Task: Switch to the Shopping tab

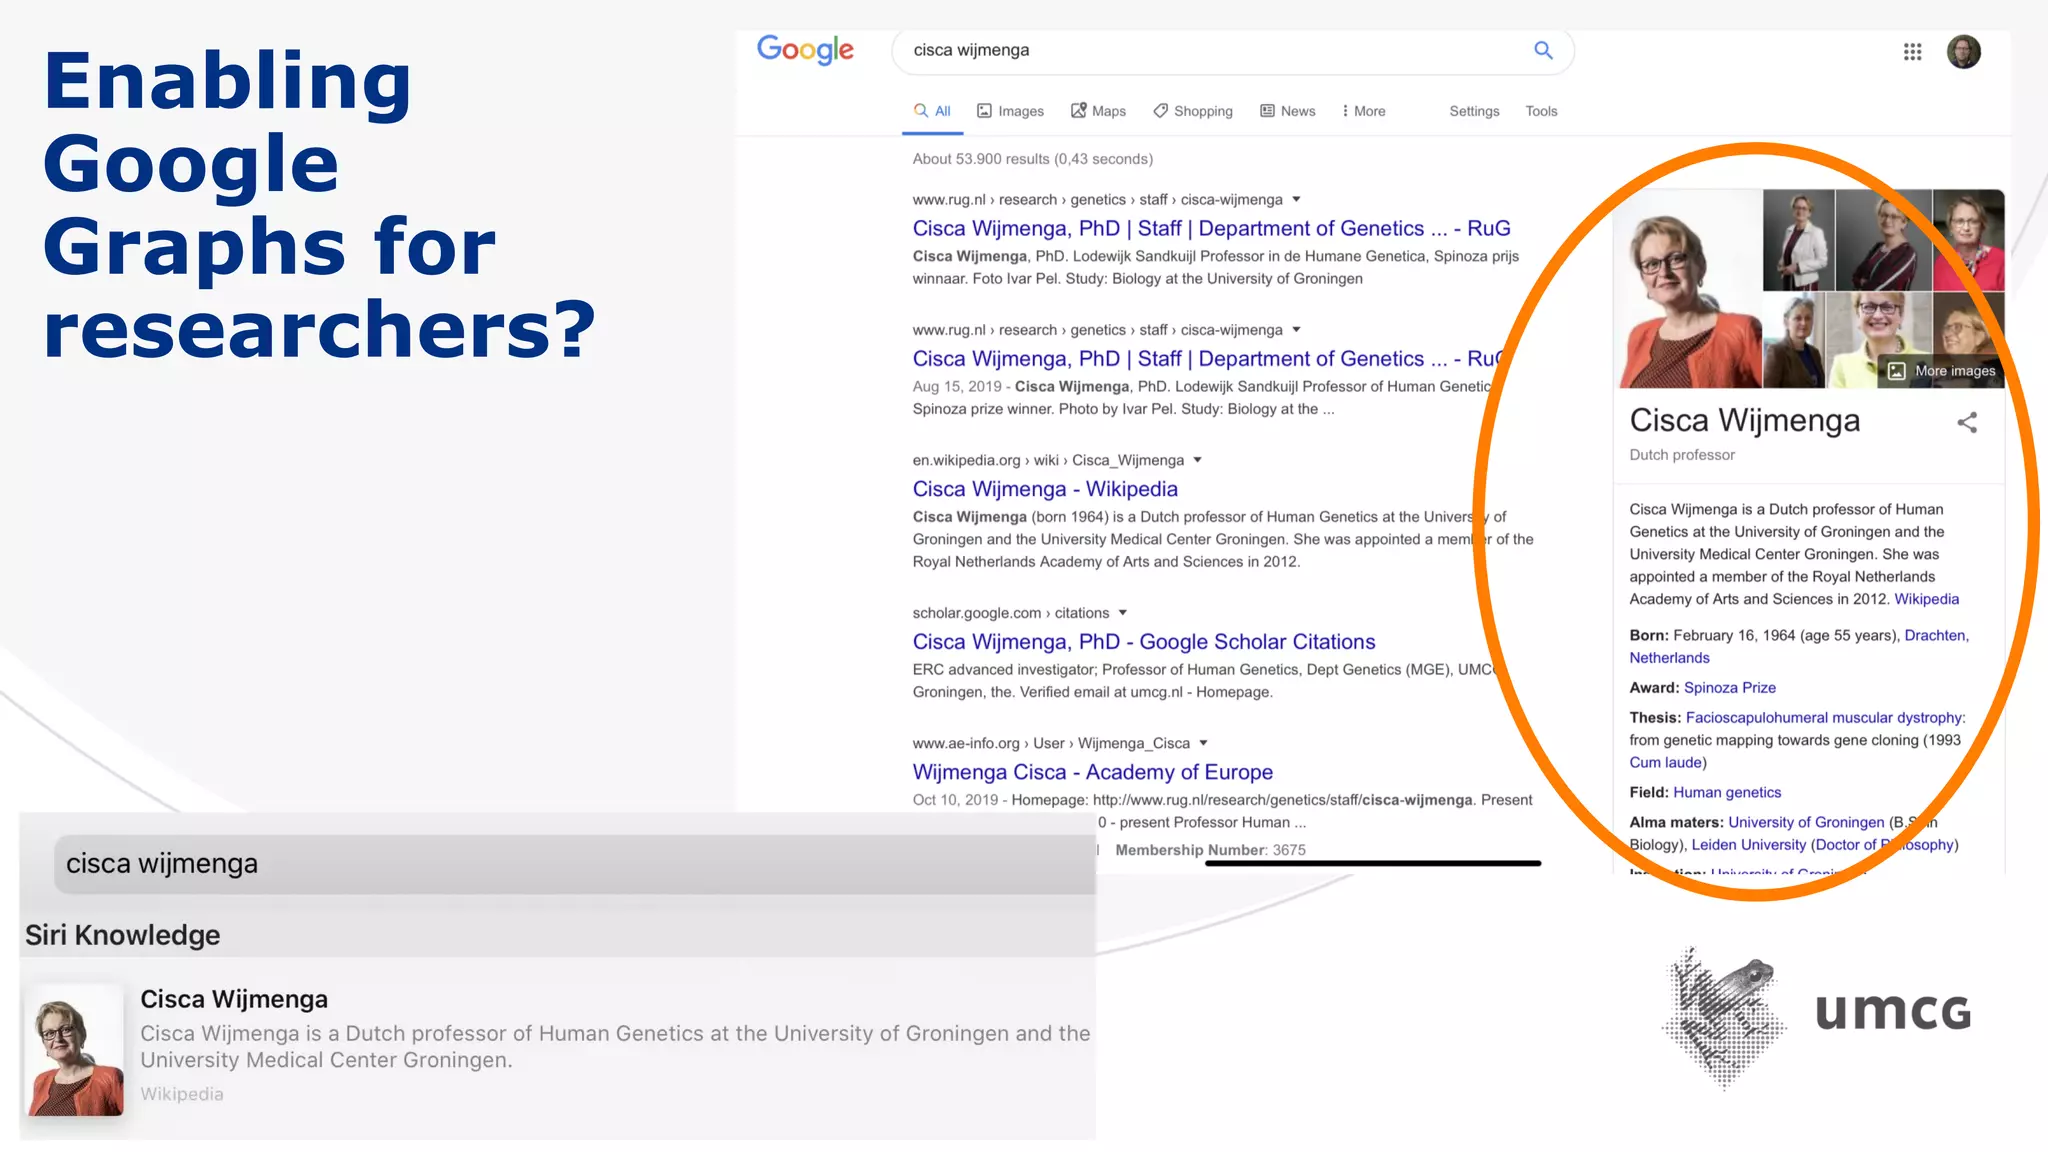Action: pyautogui.click(x=1193, y=111)
